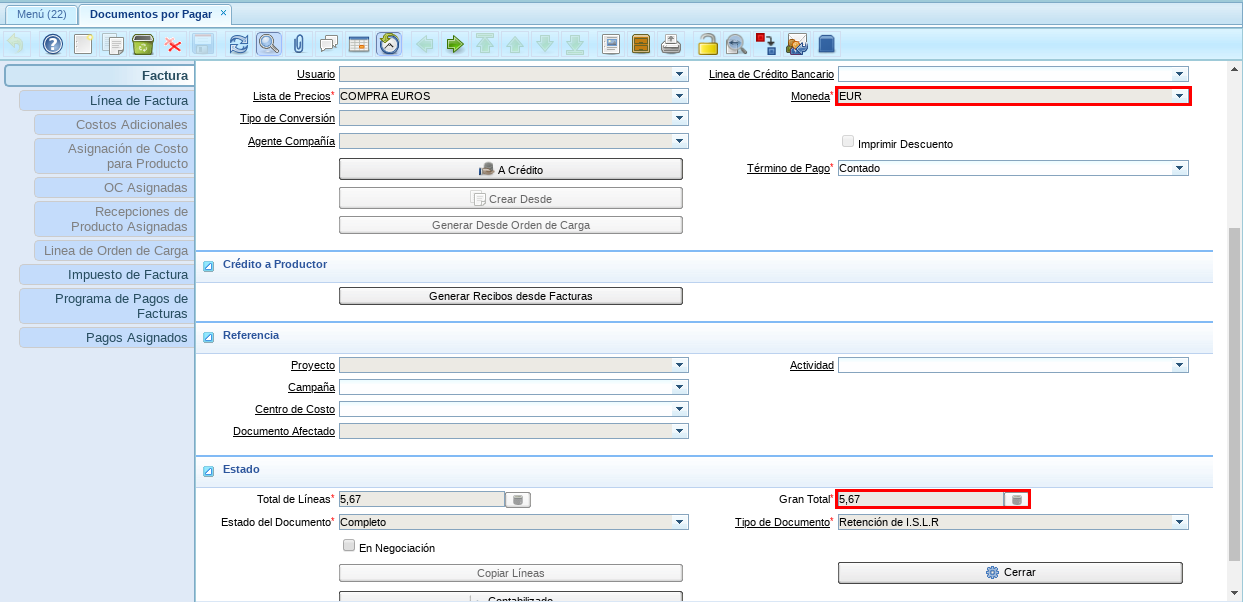Click the Gran Total calculator button
1243x602 pixels.
[1016, 499]
